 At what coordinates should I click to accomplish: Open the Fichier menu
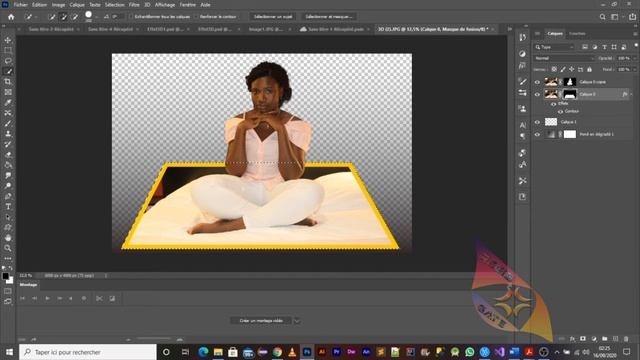coord(20,5)
